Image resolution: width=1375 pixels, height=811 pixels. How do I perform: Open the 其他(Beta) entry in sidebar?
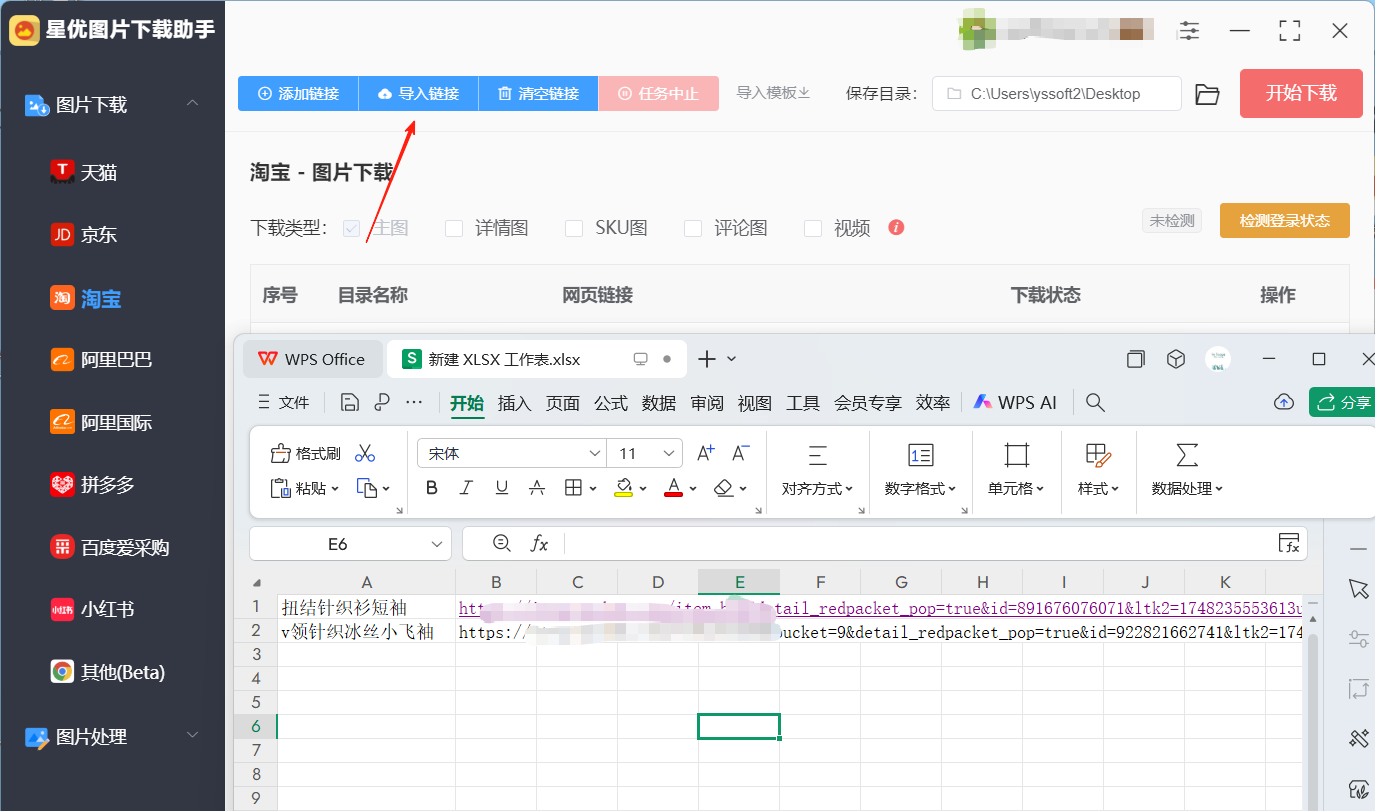click(108, 671)
